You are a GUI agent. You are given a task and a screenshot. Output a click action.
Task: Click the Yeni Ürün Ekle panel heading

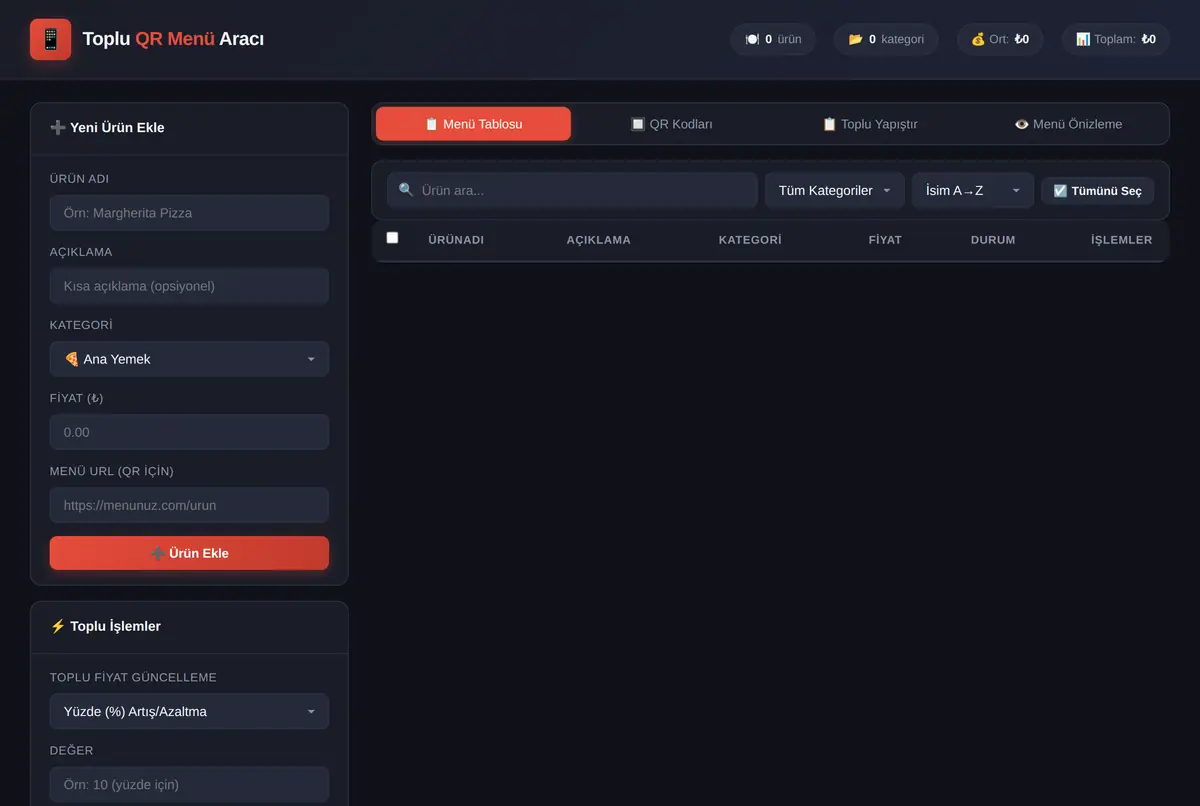pyautogui.click(x=107, y=128)
